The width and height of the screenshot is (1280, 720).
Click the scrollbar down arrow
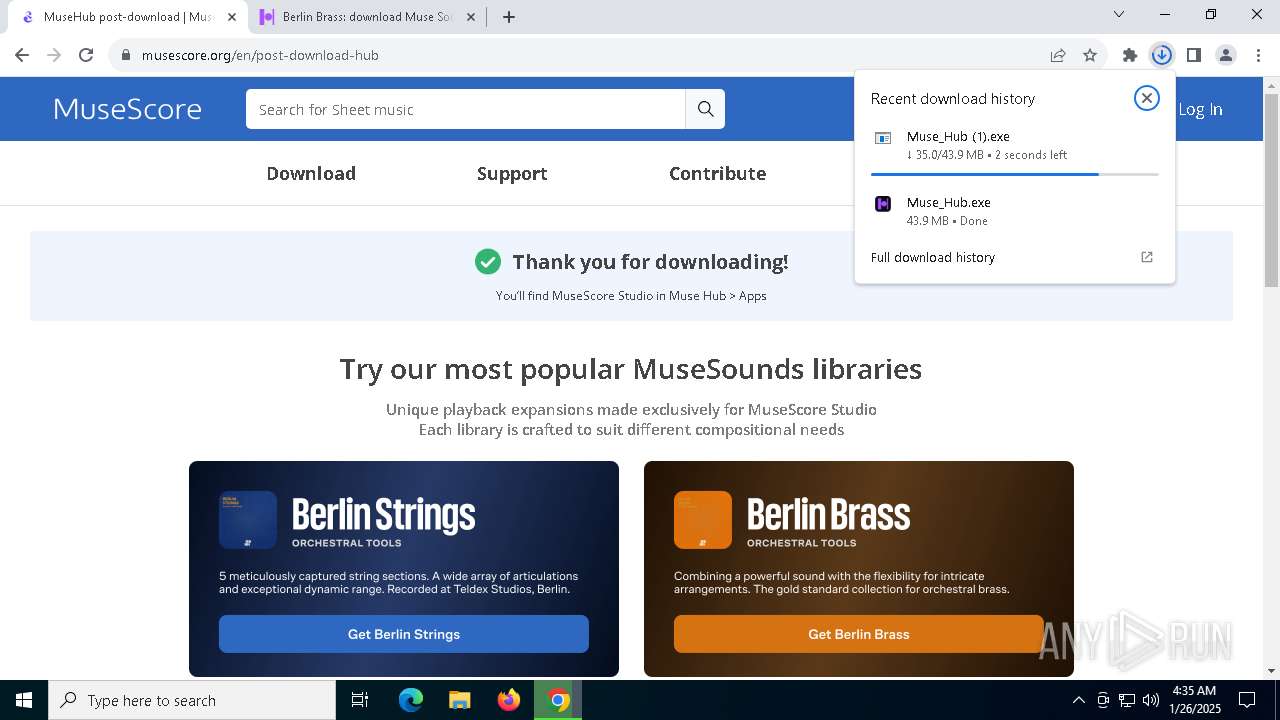pos(1271,671)
